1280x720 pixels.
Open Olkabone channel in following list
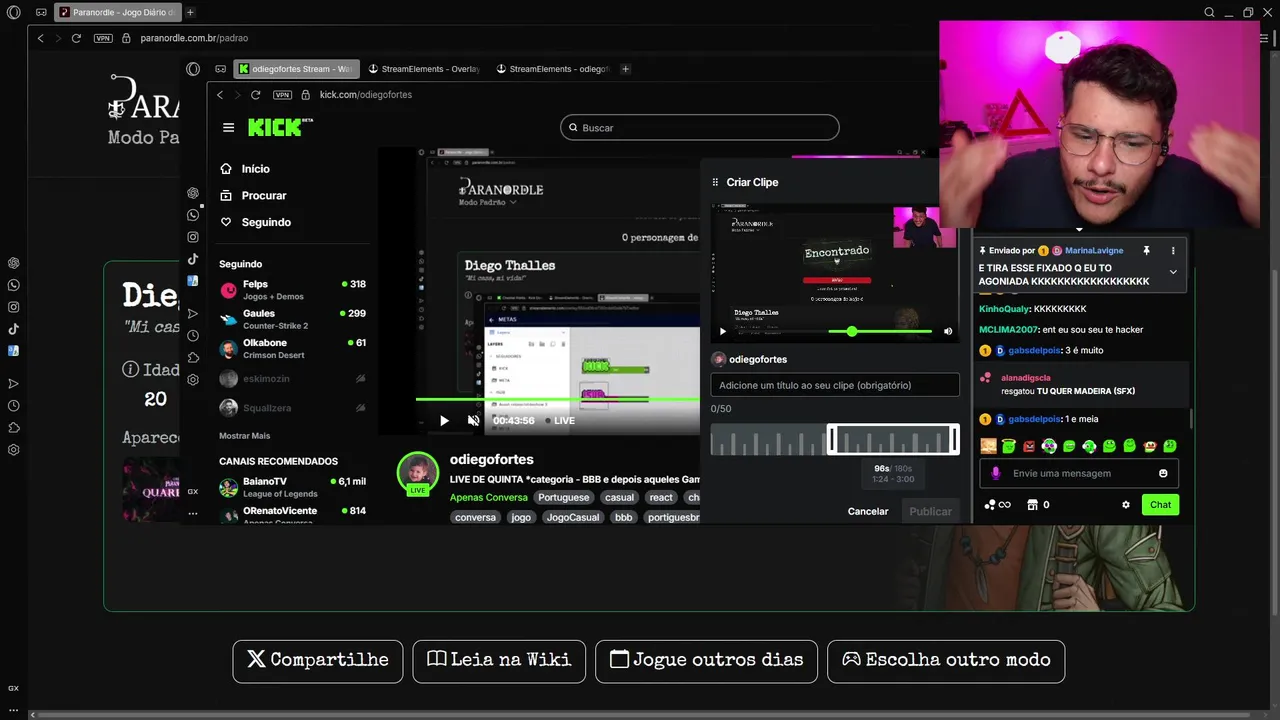click(292, 348)
